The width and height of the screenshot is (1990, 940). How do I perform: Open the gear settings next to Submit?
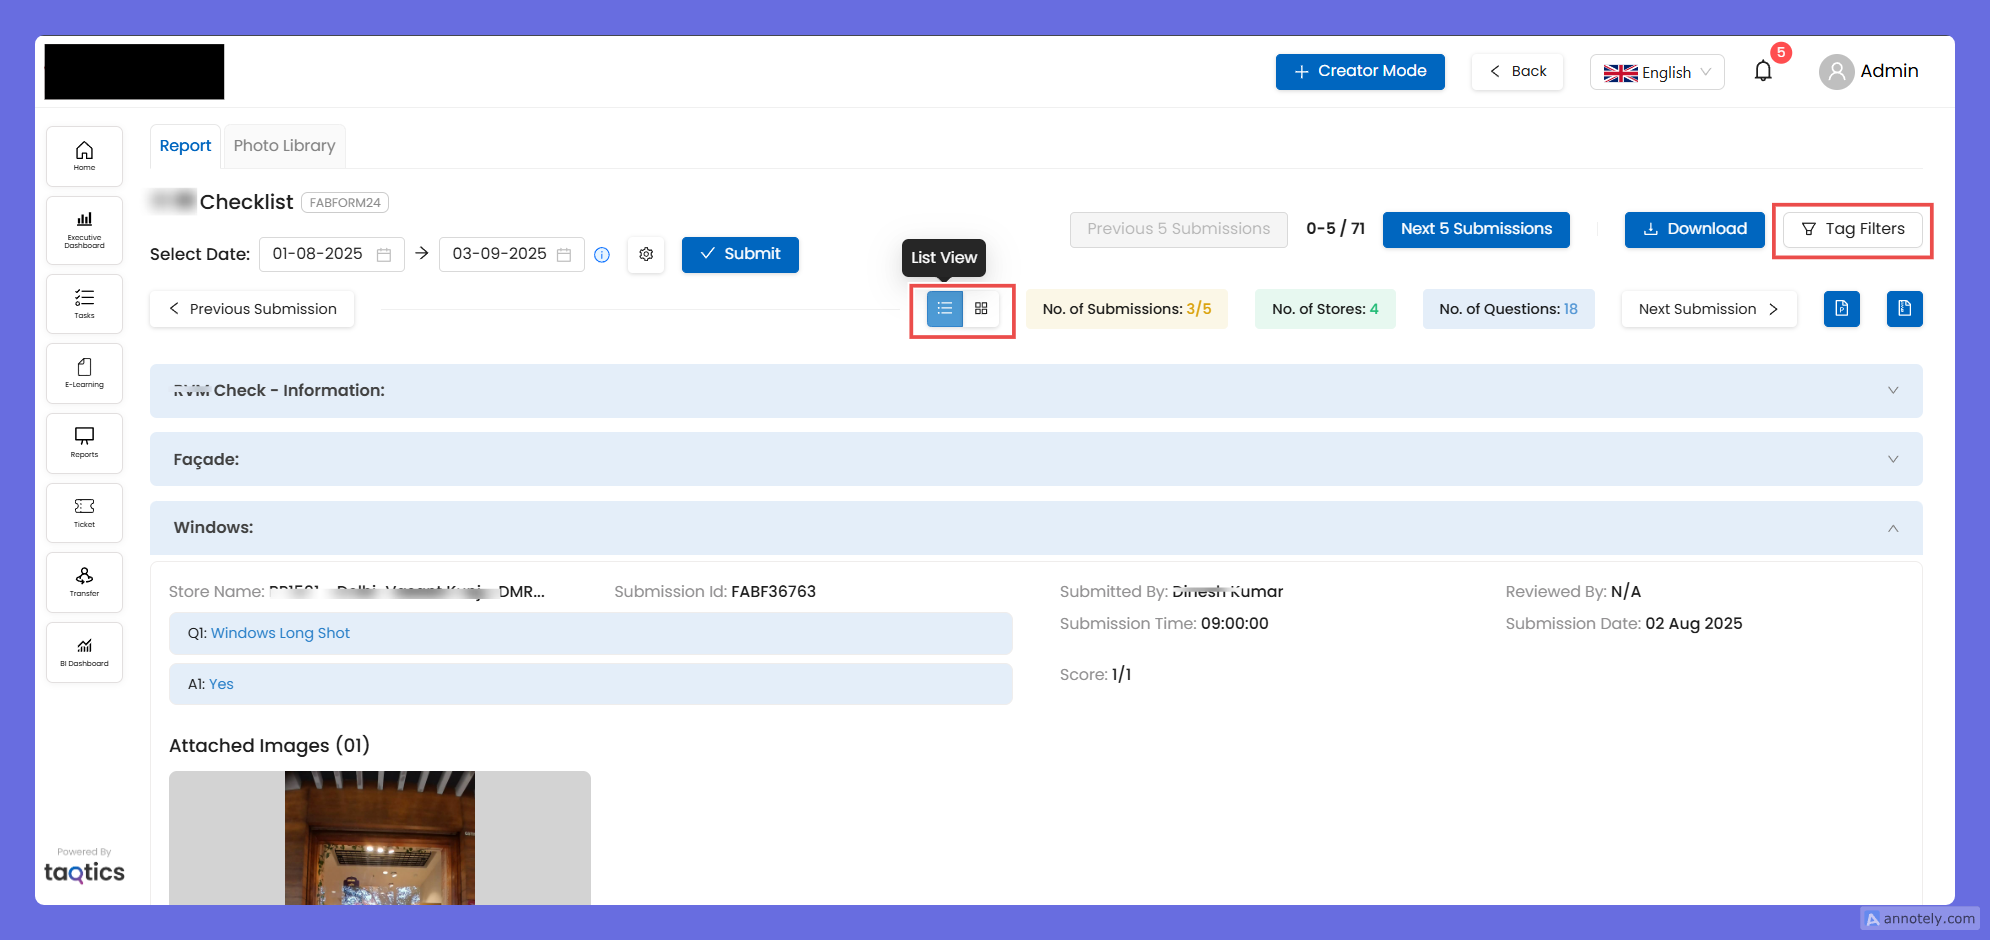pos(646,255)
